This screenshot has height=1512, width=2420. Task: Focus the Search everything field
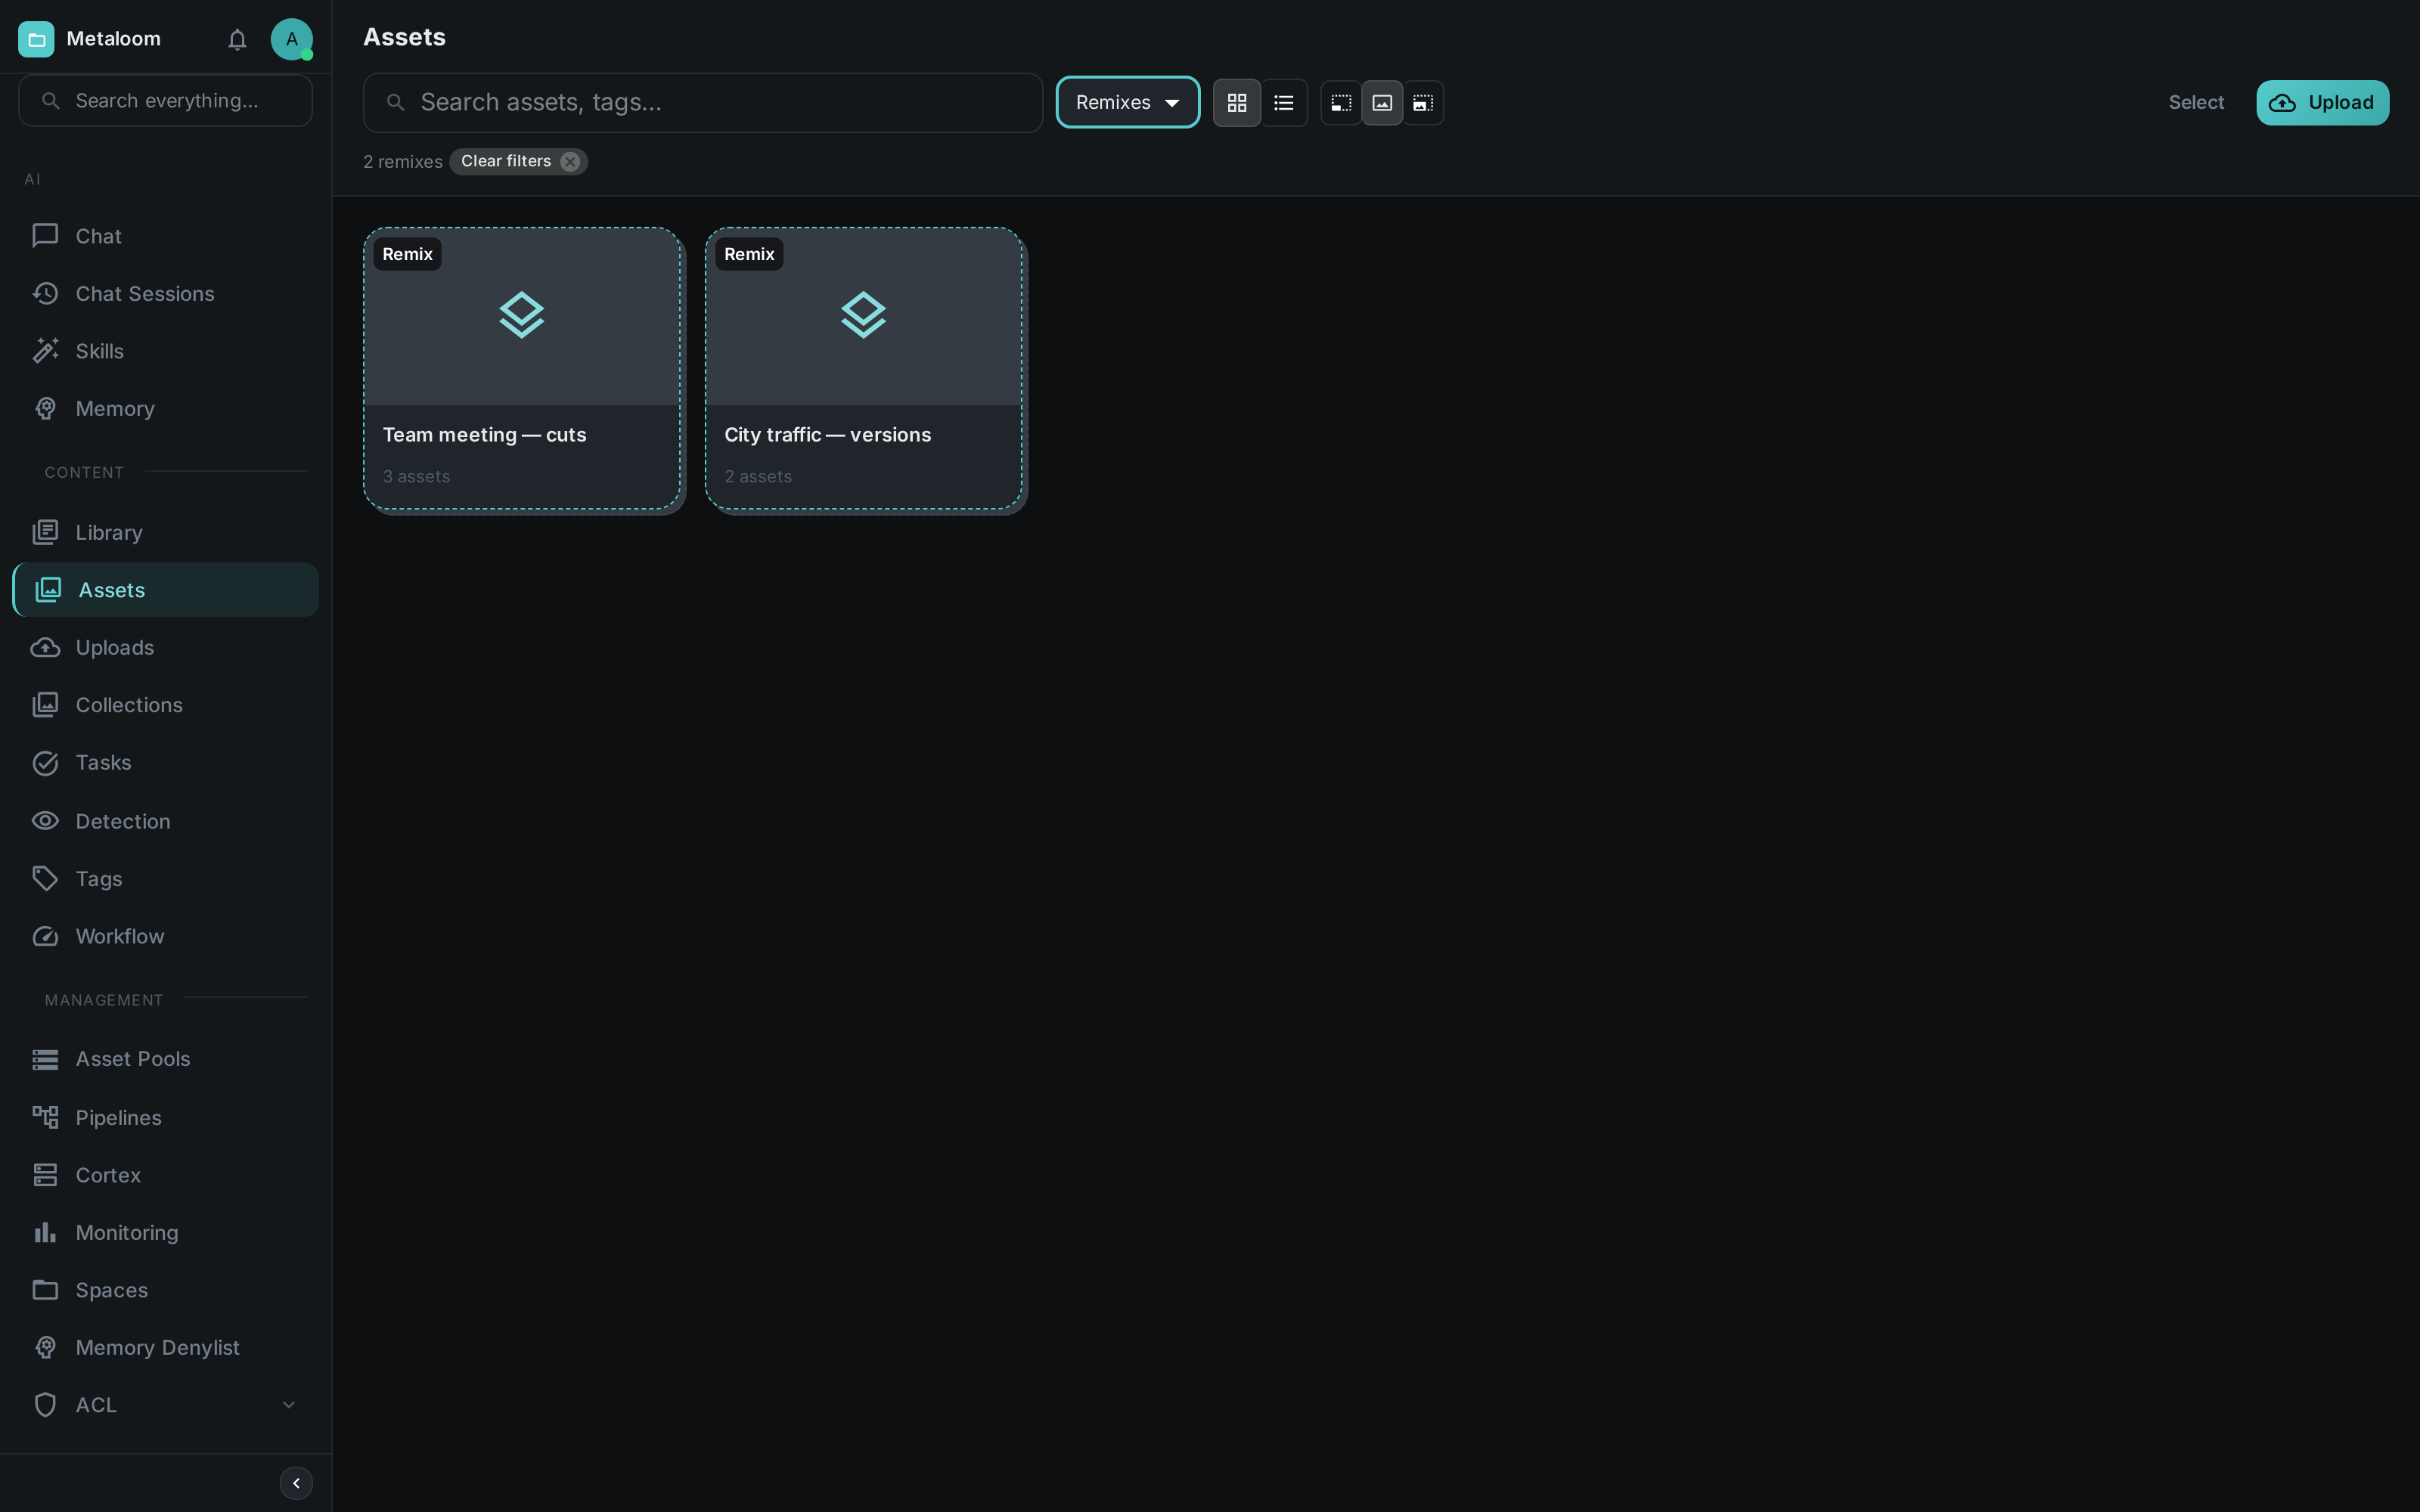point(165,101)
